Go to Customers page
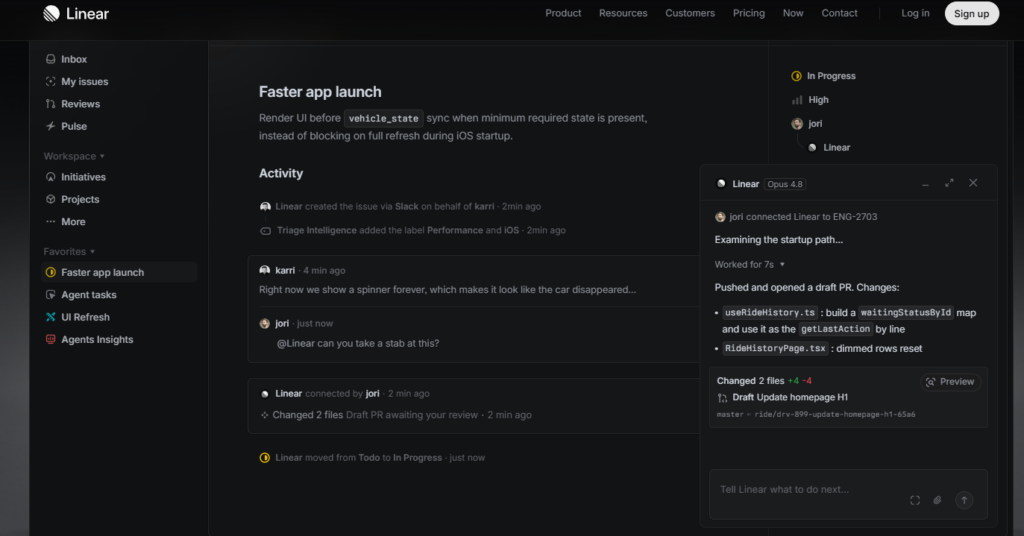1024x536 pixels. click(690, 13)
